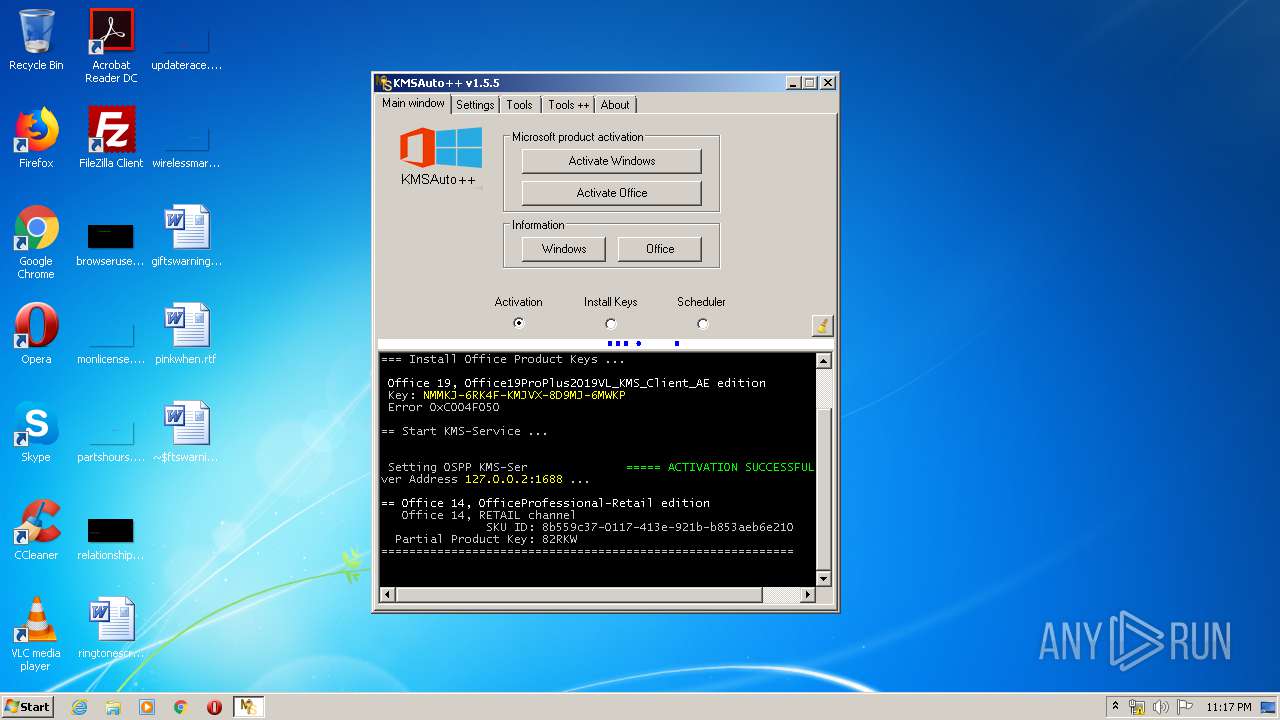
Task: Click the log's scroll down arrow
Action: click(824, 578)
